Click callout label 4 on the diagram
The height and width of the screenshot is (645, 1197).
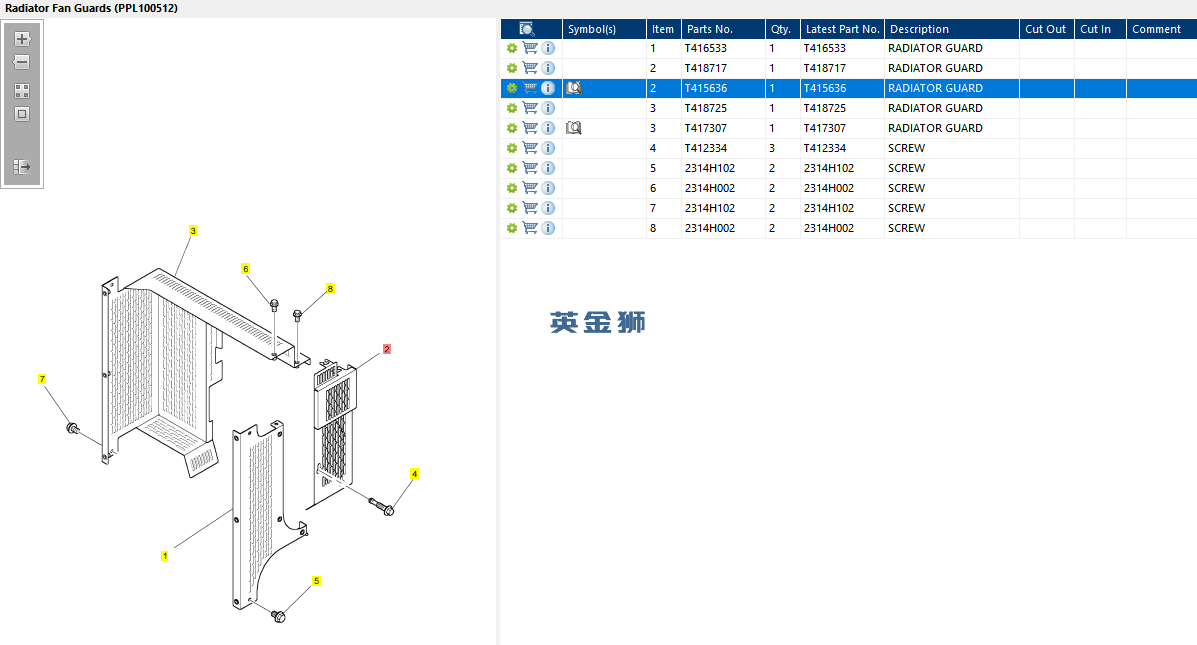(x=414, y=473)
